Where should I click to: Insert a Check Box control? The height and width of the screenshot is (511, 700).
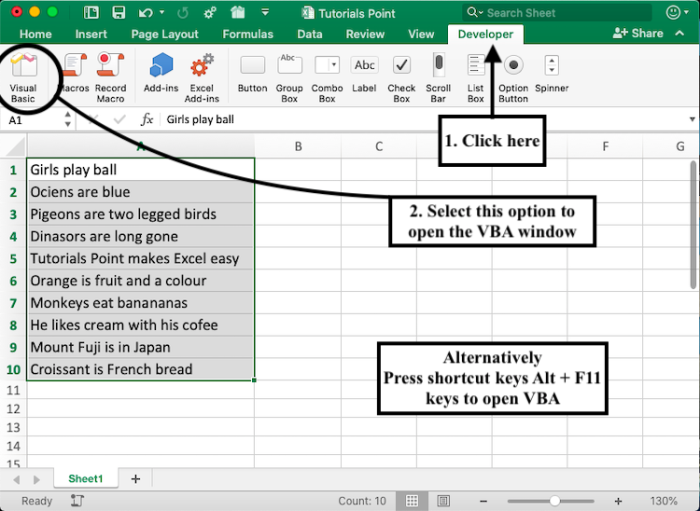(401, 77)
